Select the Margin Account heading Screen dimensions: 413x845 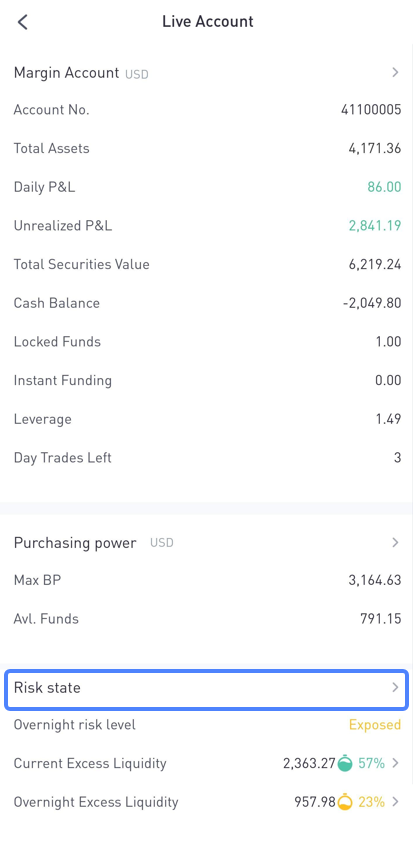point(66,73)
